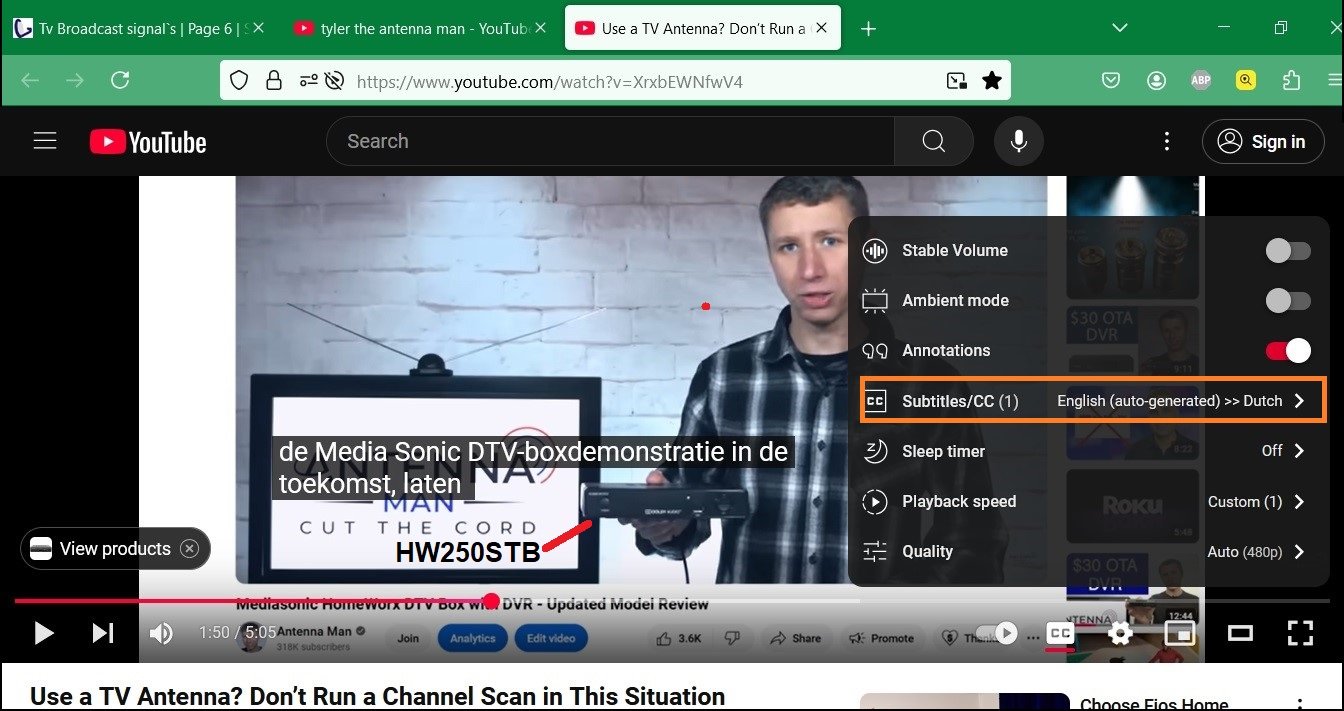Play the video
Image resolution: width=1344 pixels, height=711 pixels.
pyautogui.click(x=44, y=633)
